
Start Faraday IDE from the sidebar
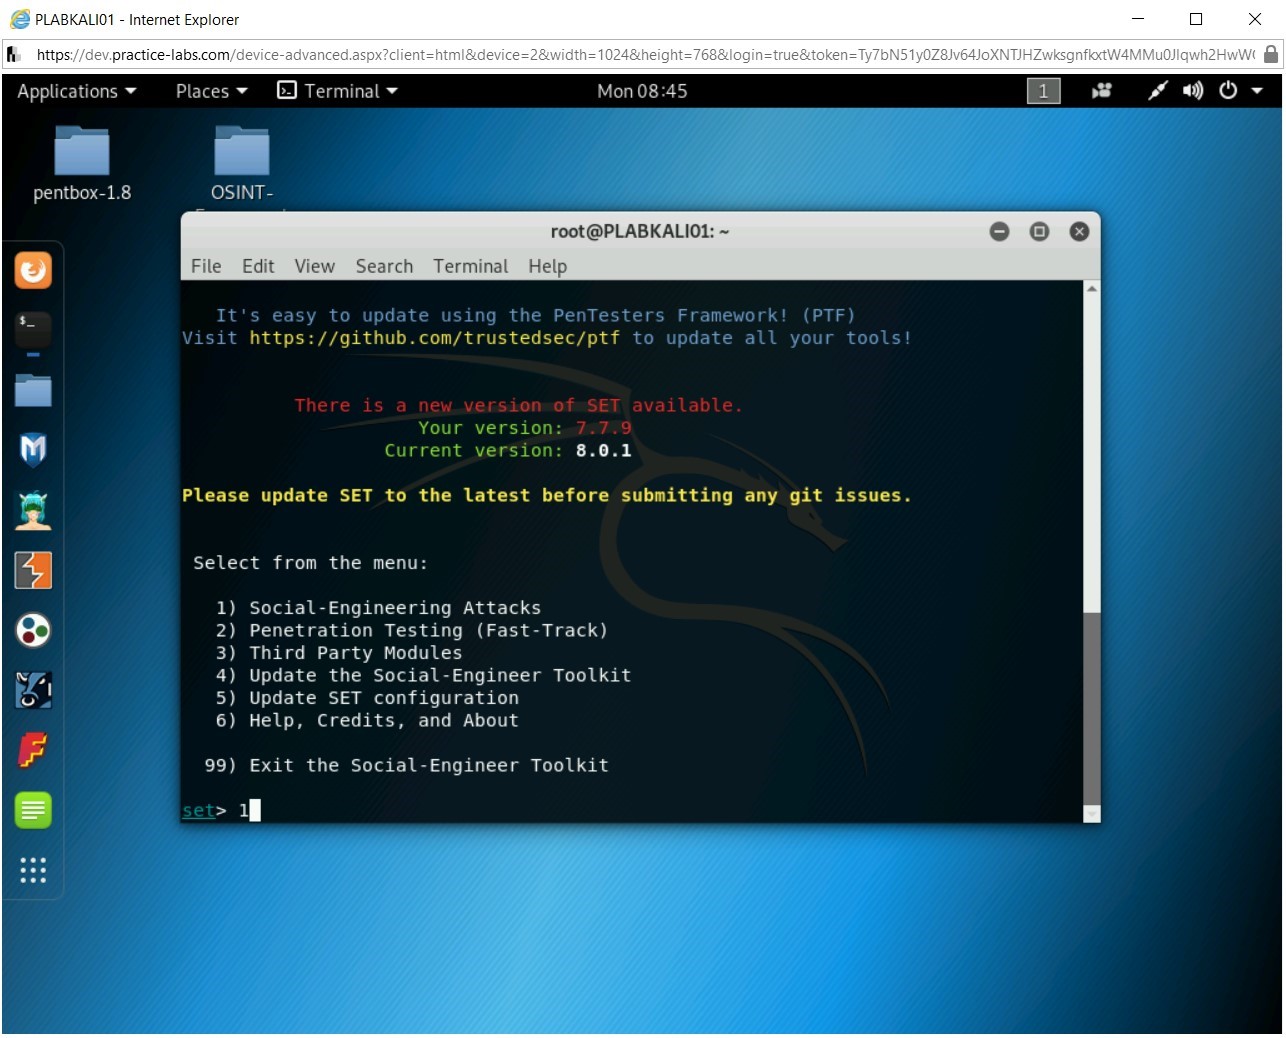tap(33, 750)
